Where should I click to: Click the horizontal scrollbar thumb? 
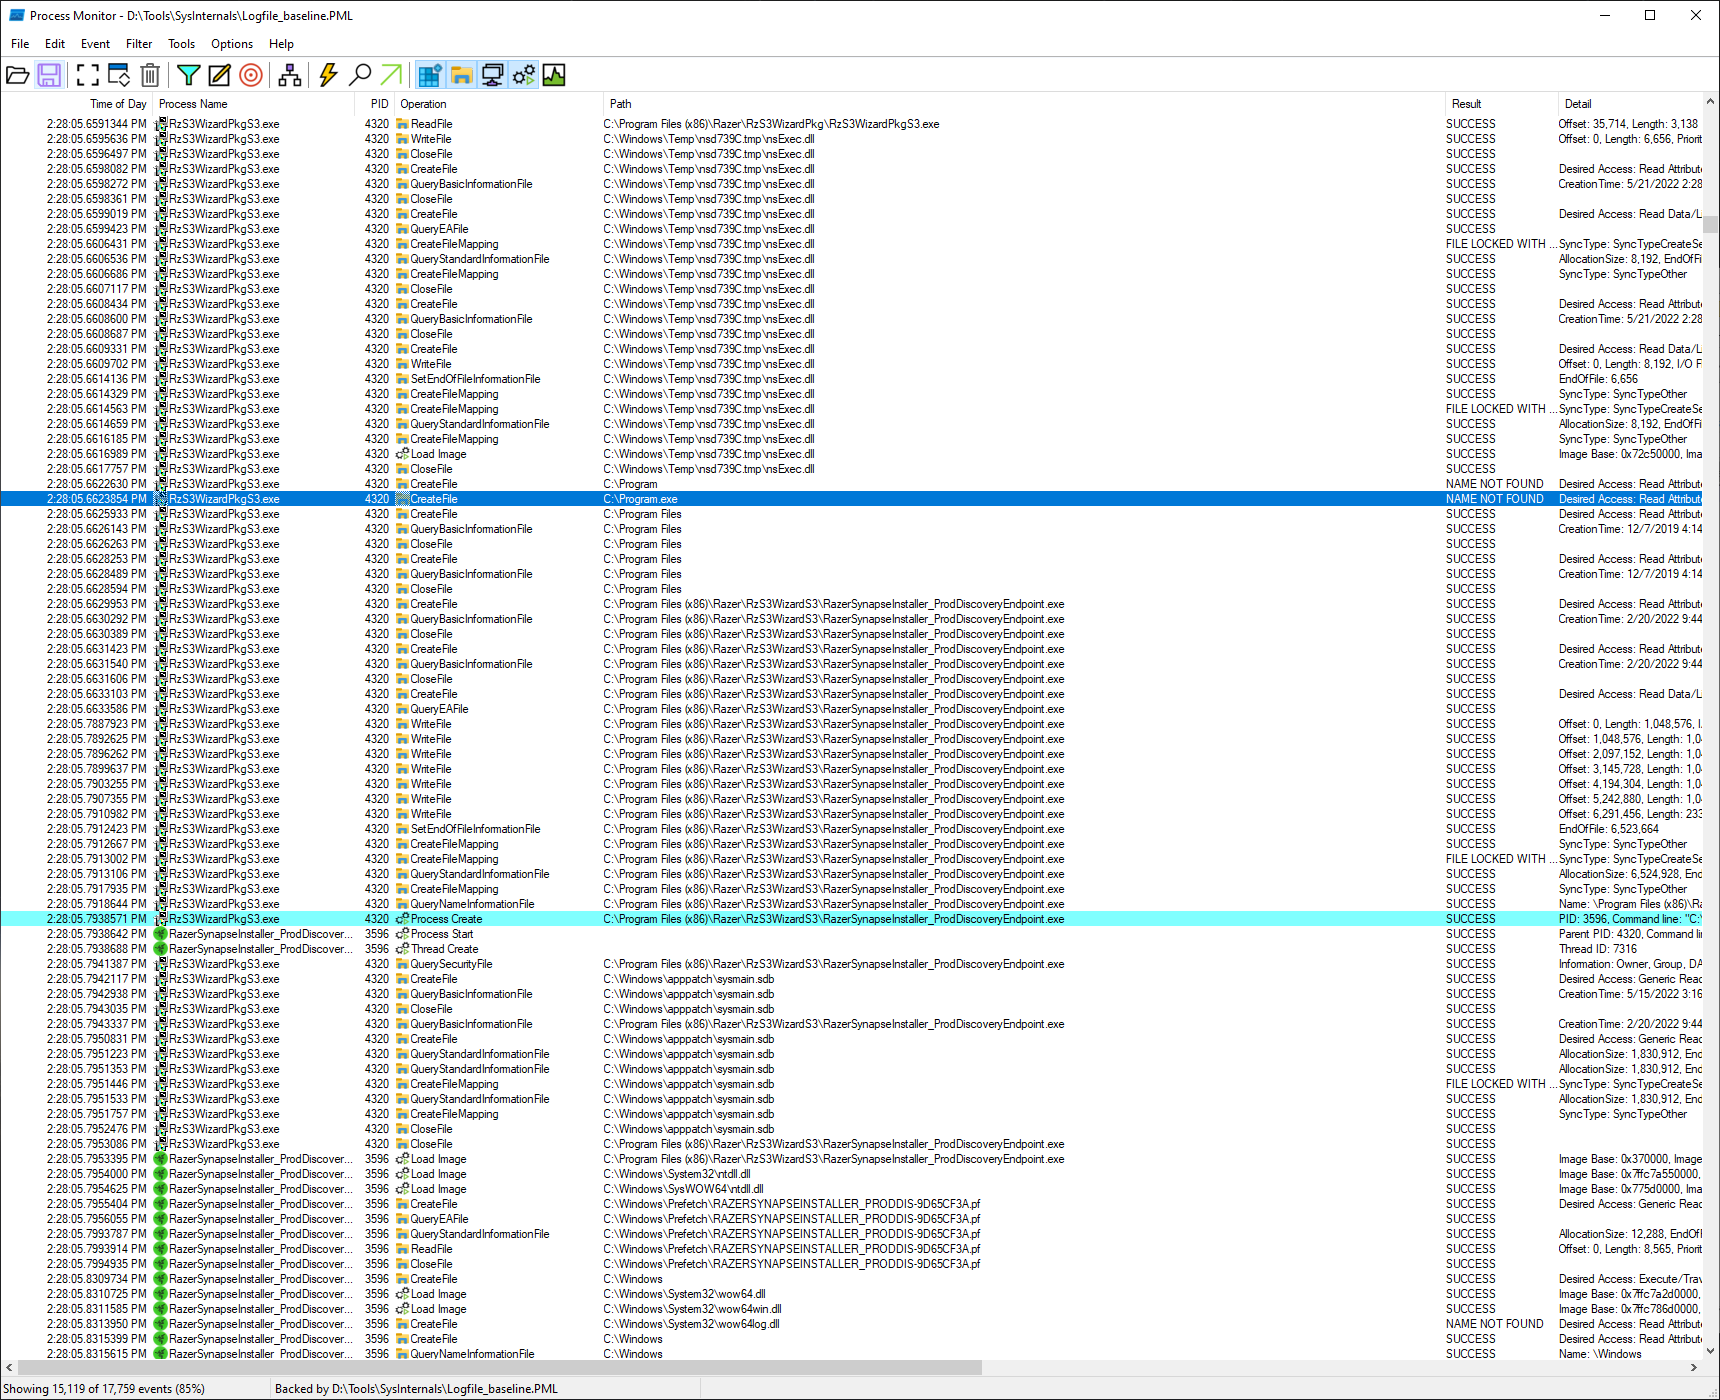coord(500,1367)
